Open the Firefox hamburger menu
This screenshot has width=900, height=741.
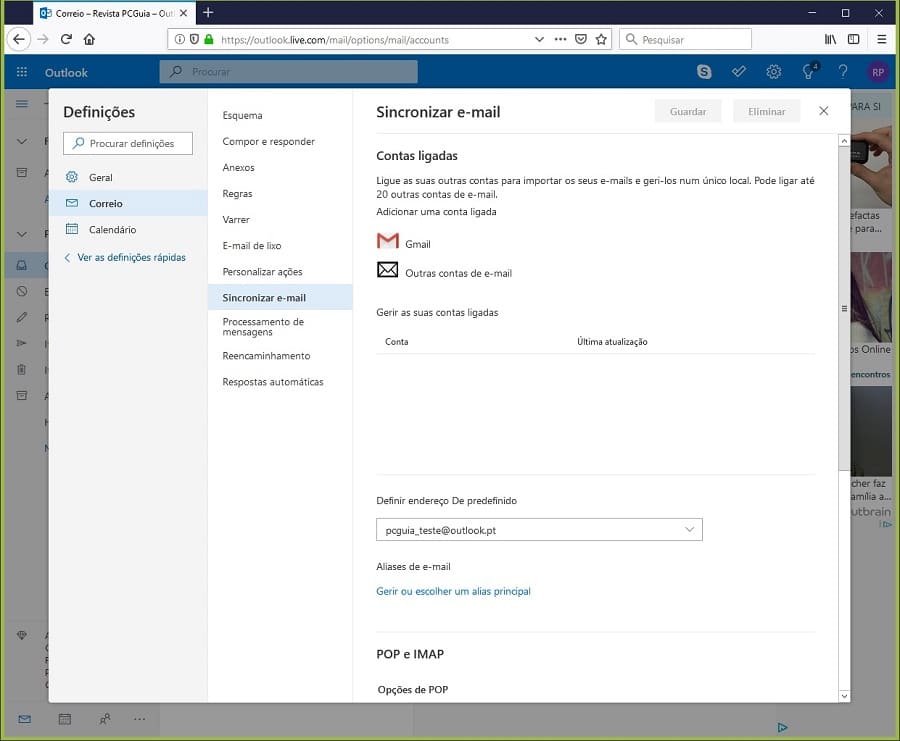(882, 39)
